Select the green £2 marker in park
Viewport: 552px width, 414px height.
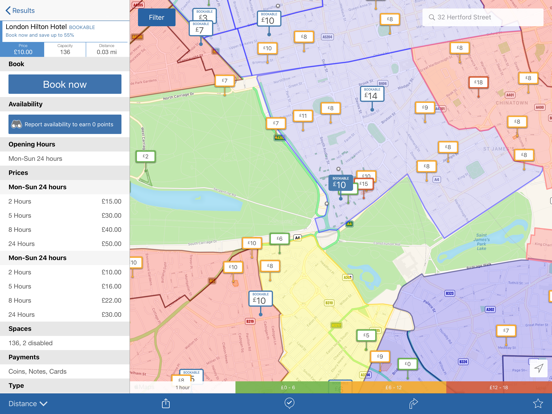[146, 156]
